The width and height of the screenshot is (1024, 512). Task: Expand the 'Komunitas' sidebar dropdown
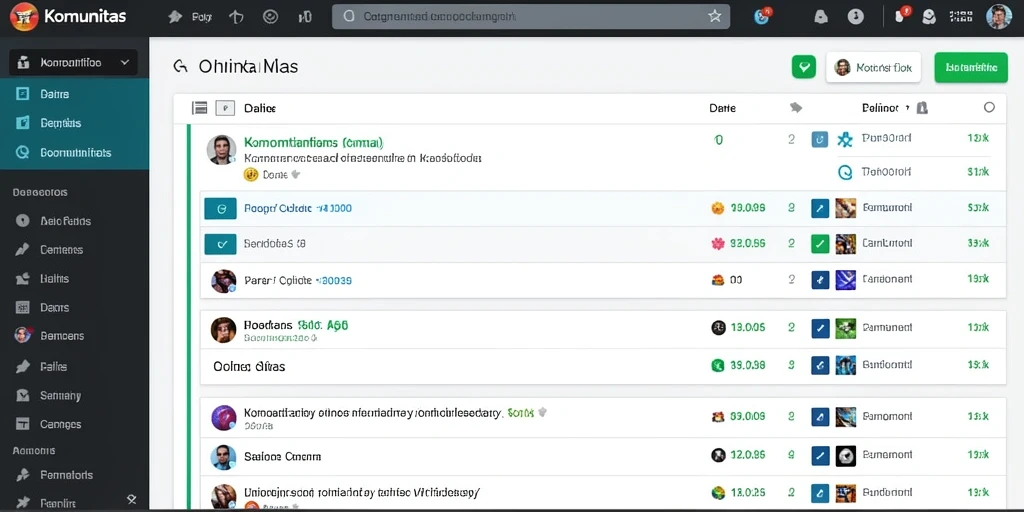(74, 63)
